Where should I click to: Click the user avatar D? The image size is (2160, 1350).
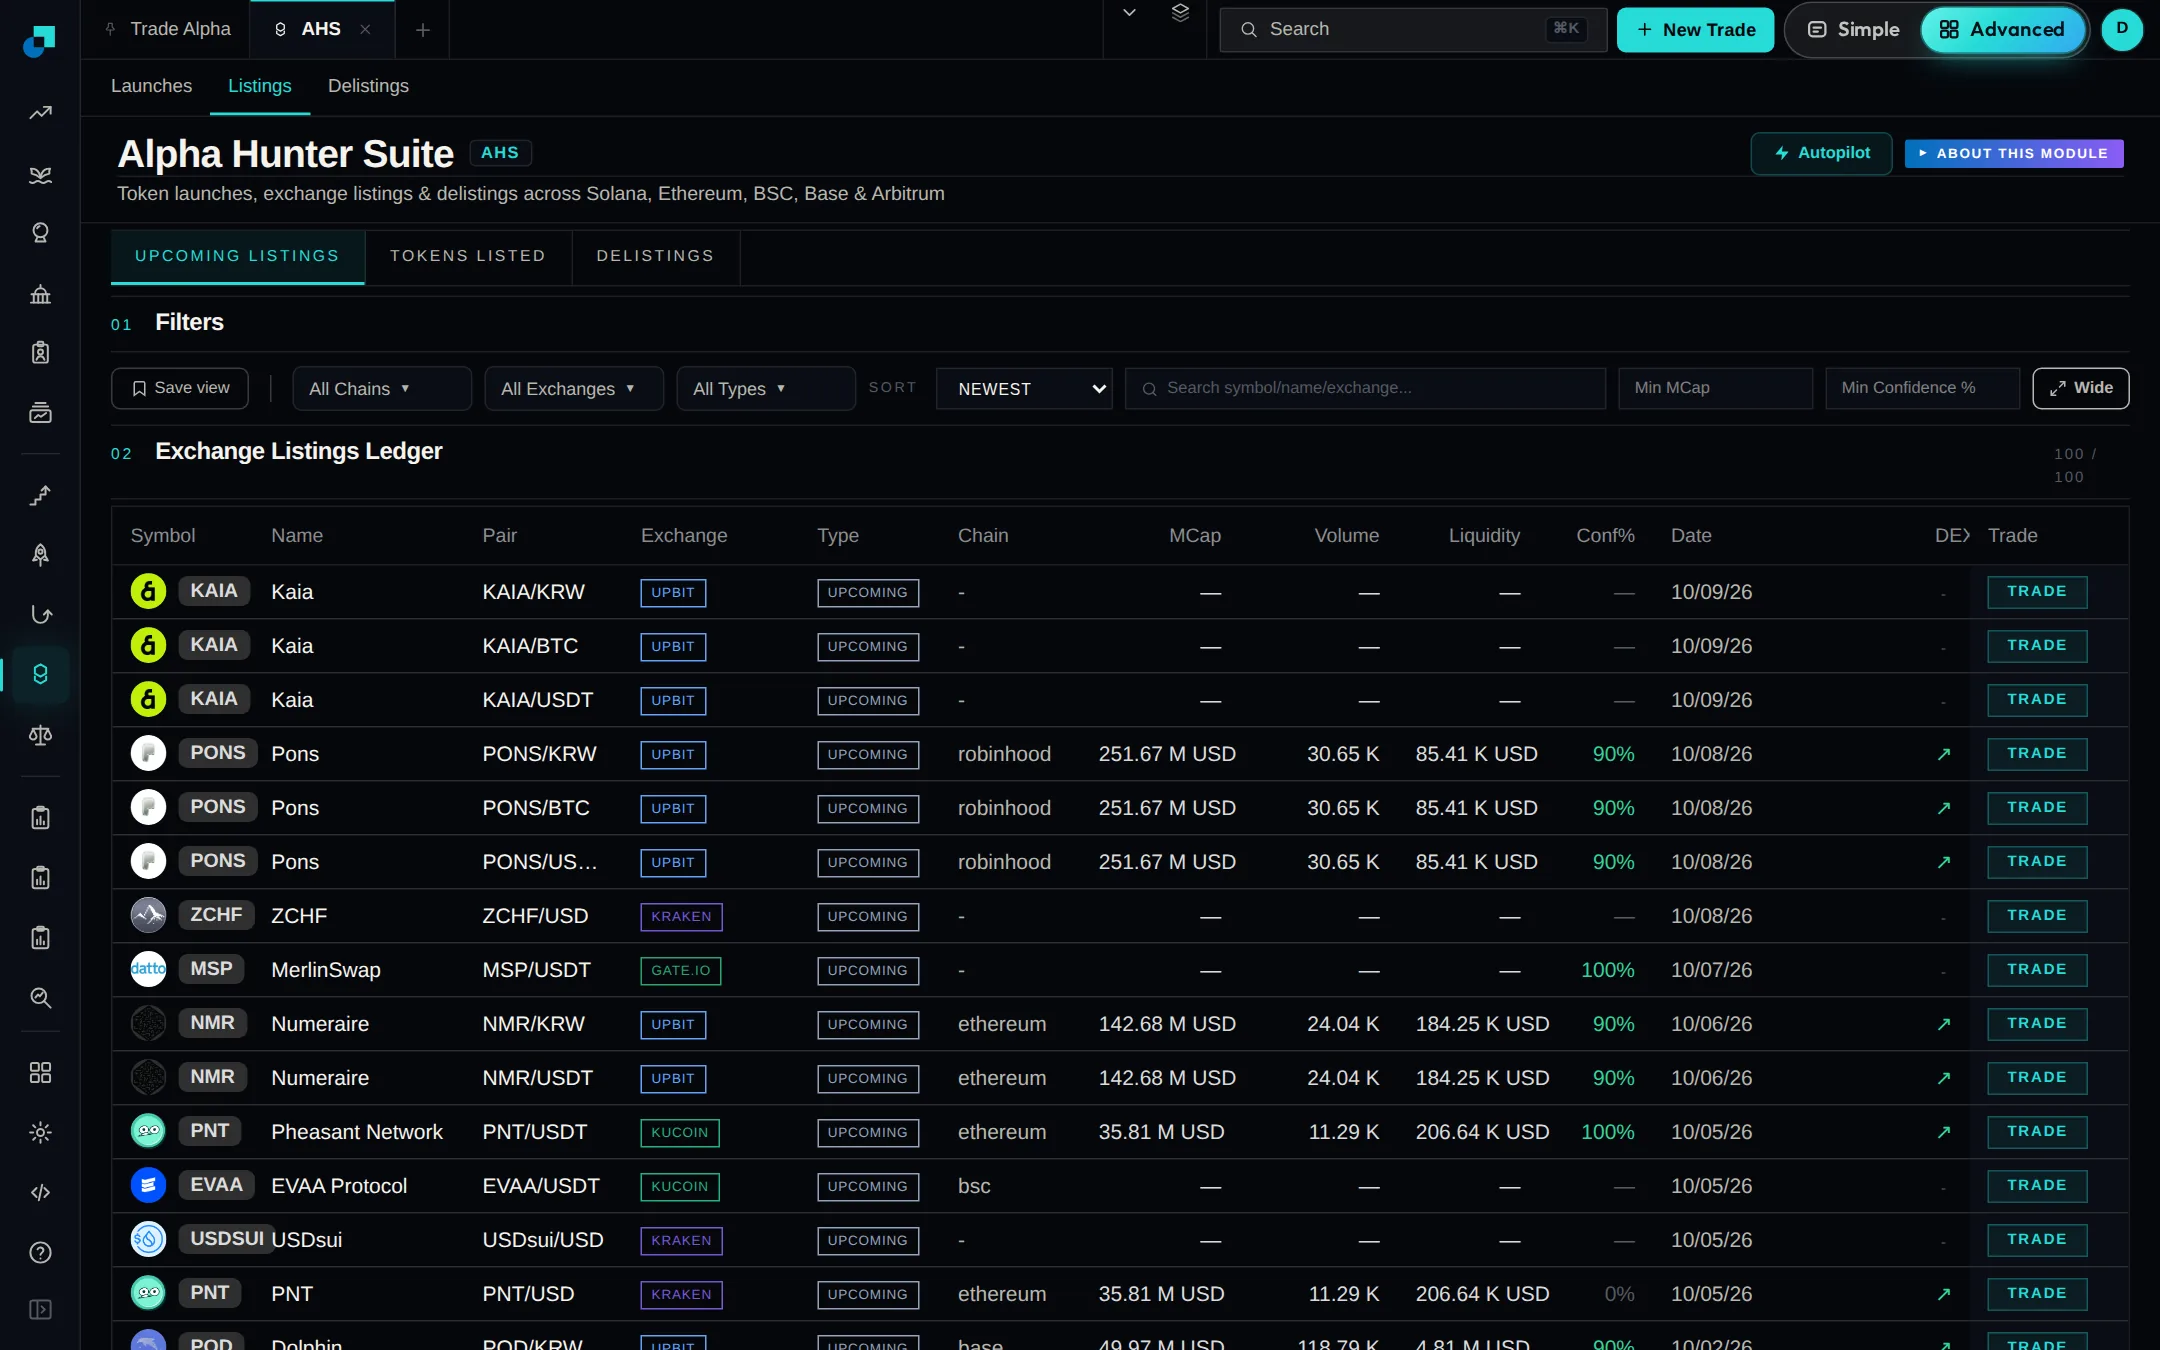pos(2122,29)
